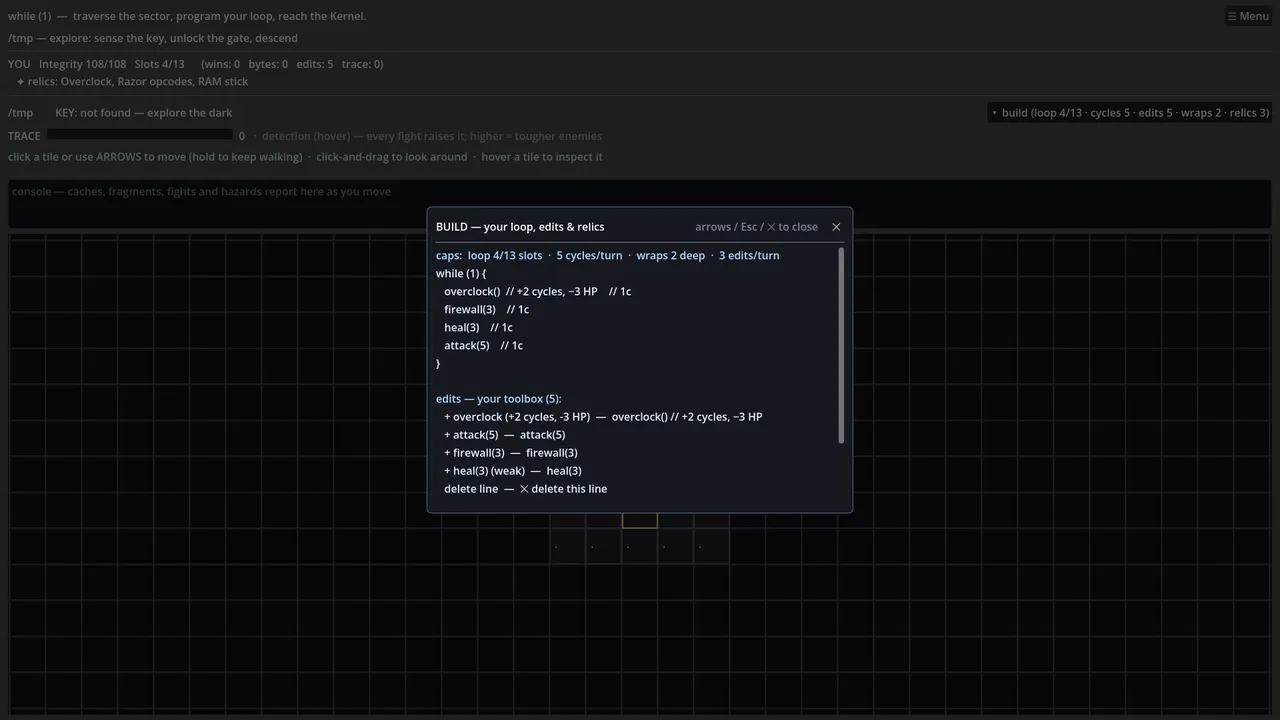Click the console log area
1280x720 pixels.
point(640,204)
